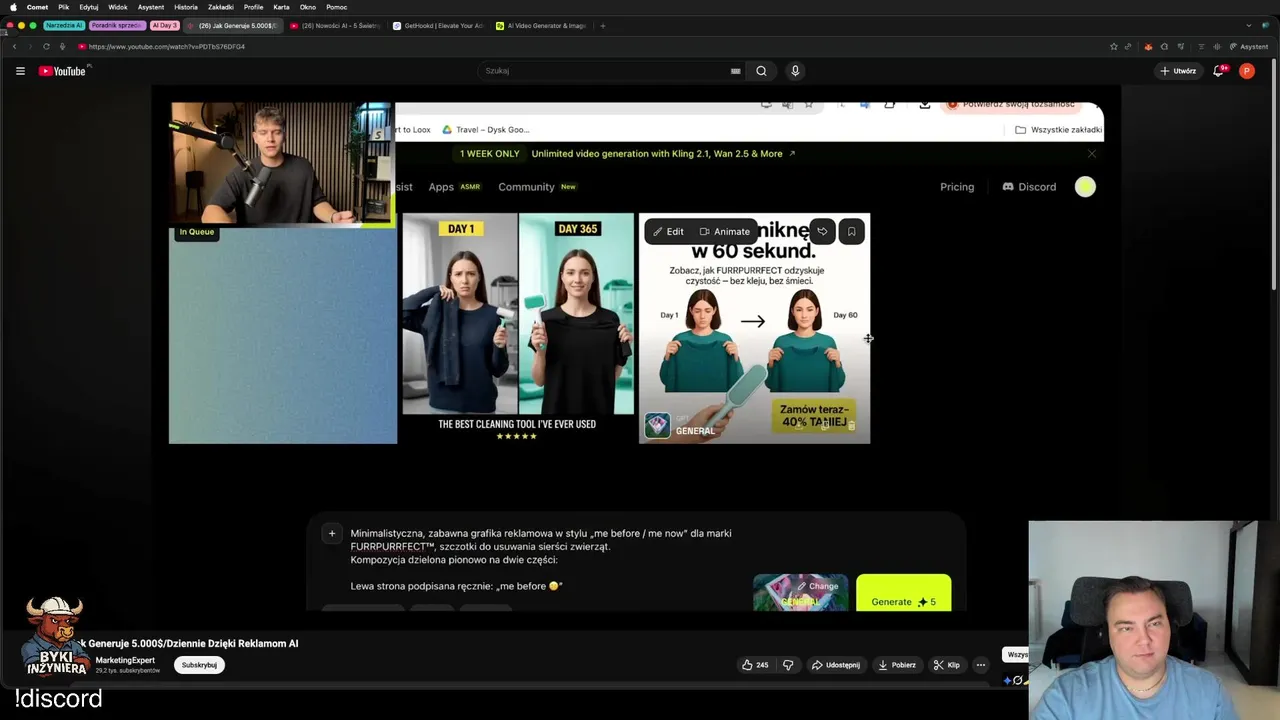Open the Pomoc menu
1280x720 pixels.
point(336,7)
